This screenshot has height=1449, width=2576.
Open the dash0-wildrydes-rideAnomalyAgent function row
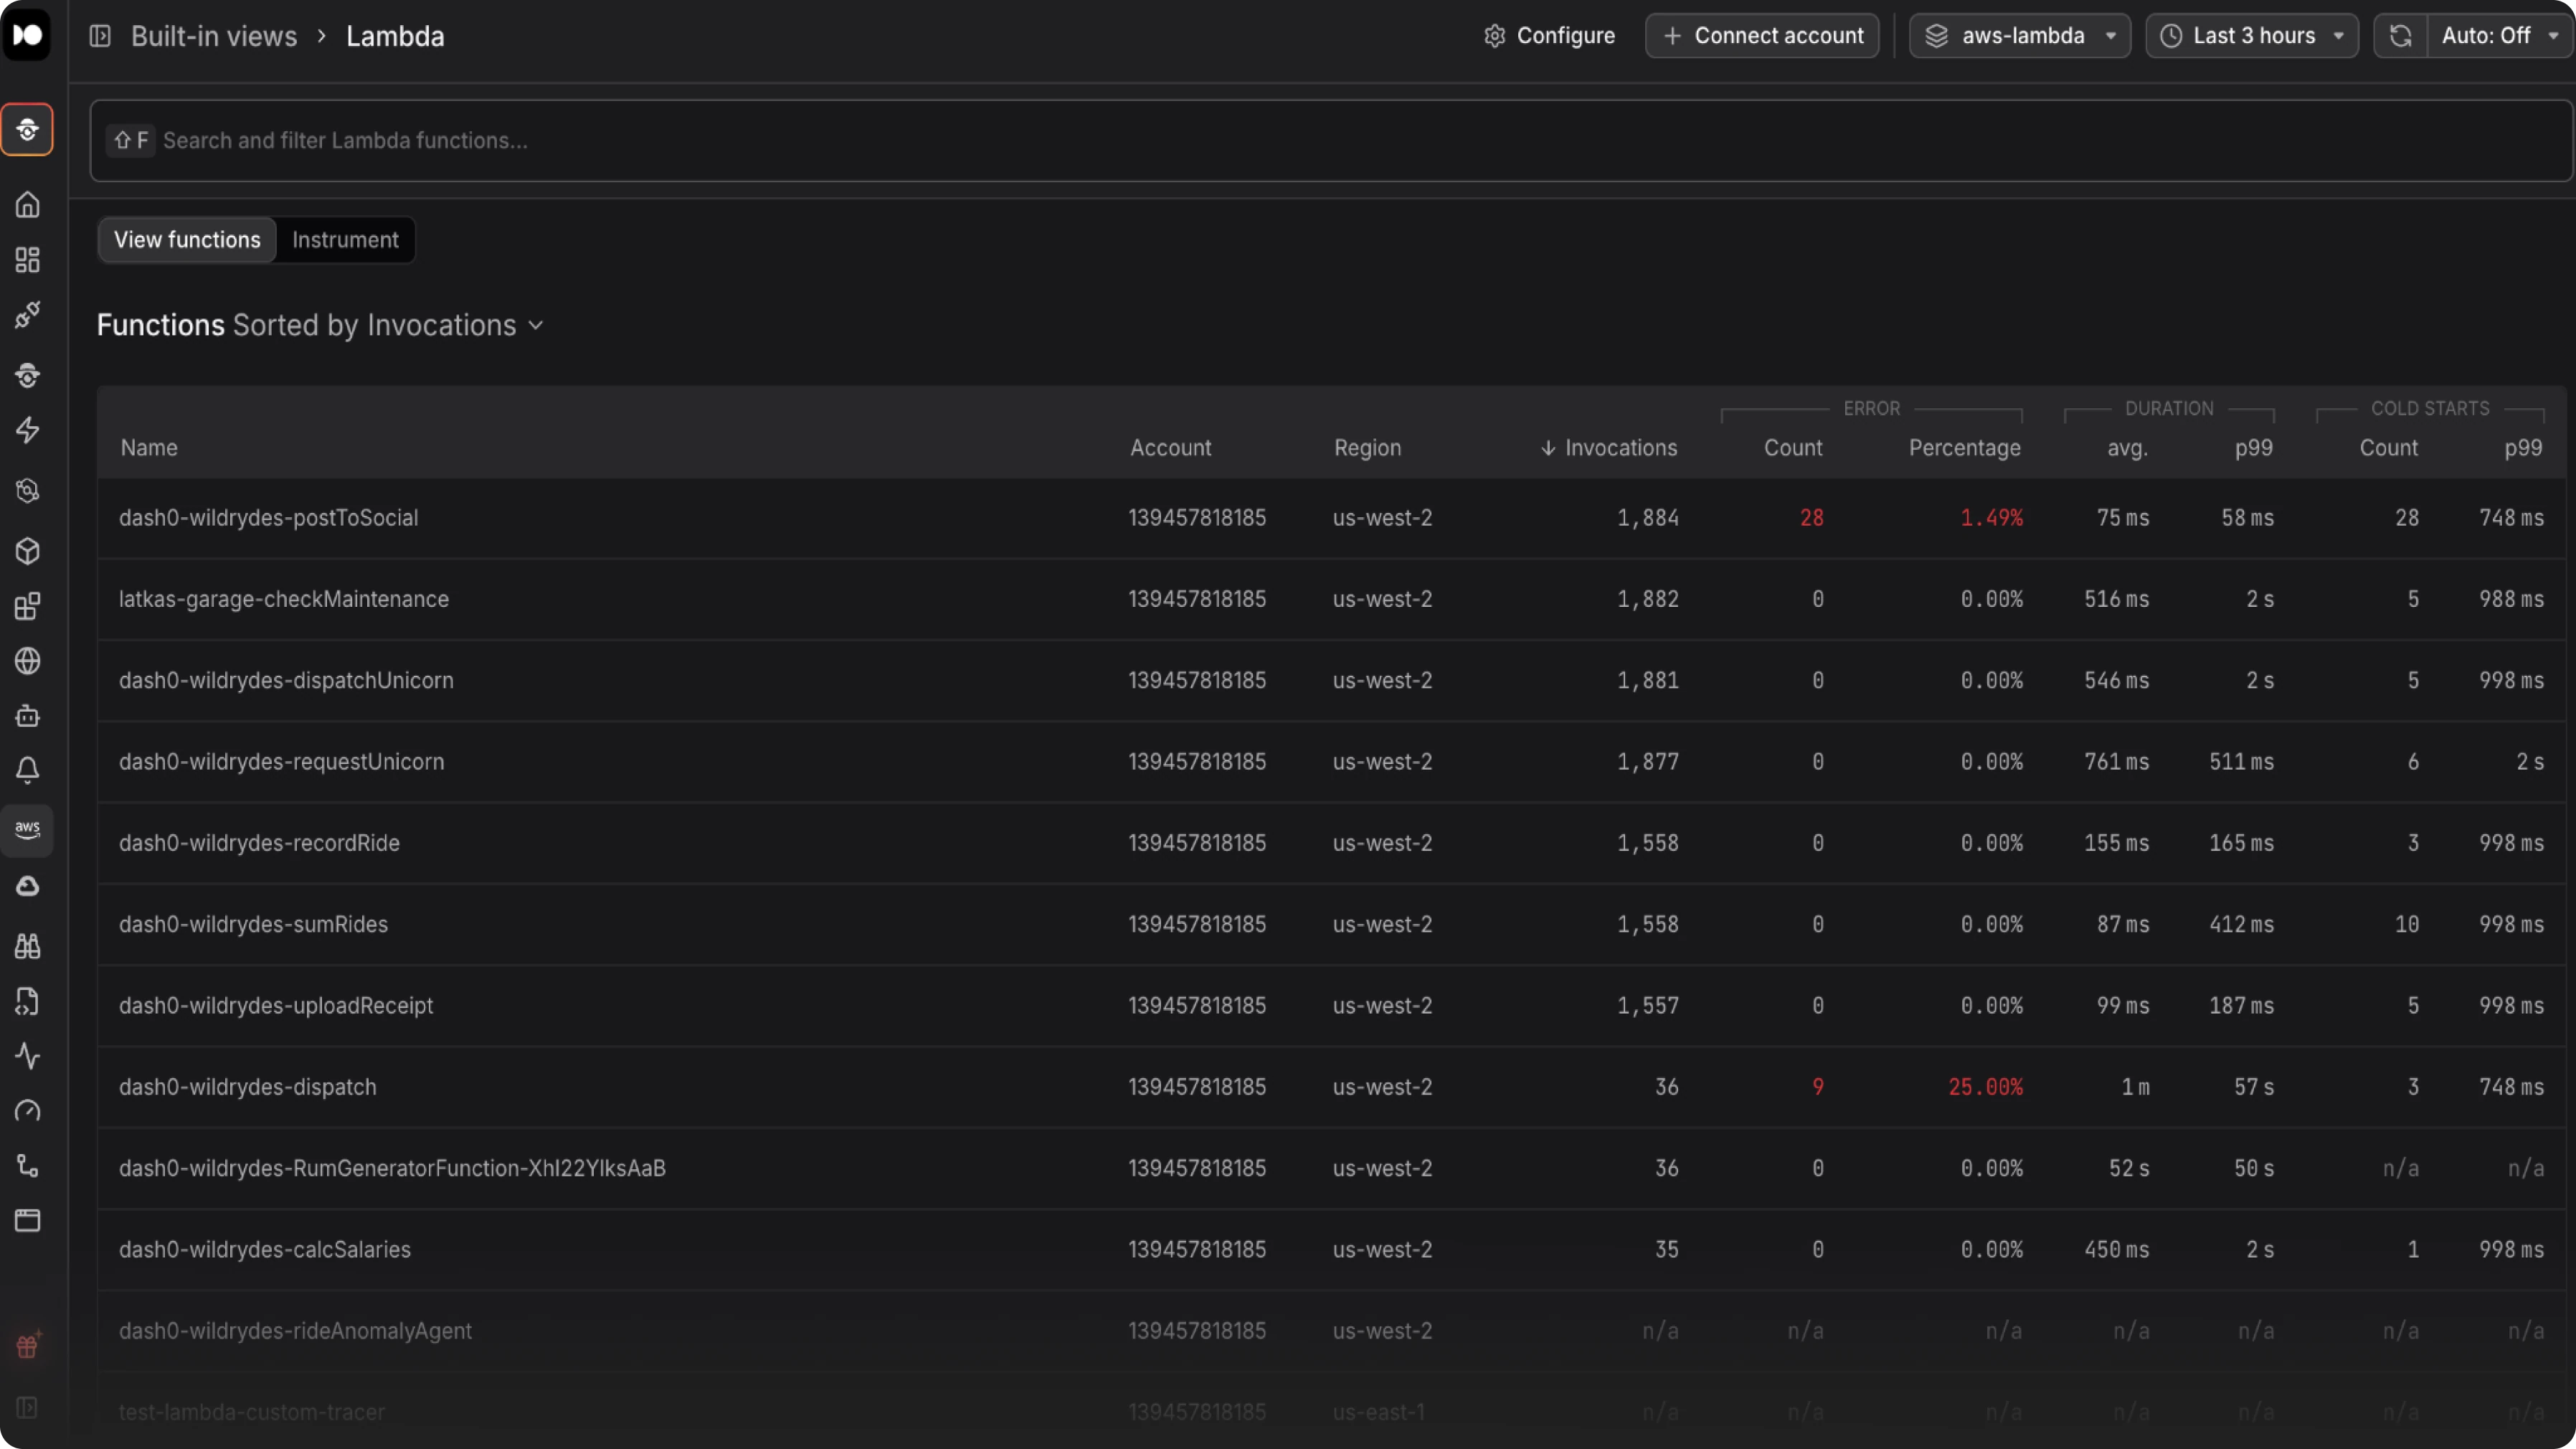(x=1331, y=1331)
